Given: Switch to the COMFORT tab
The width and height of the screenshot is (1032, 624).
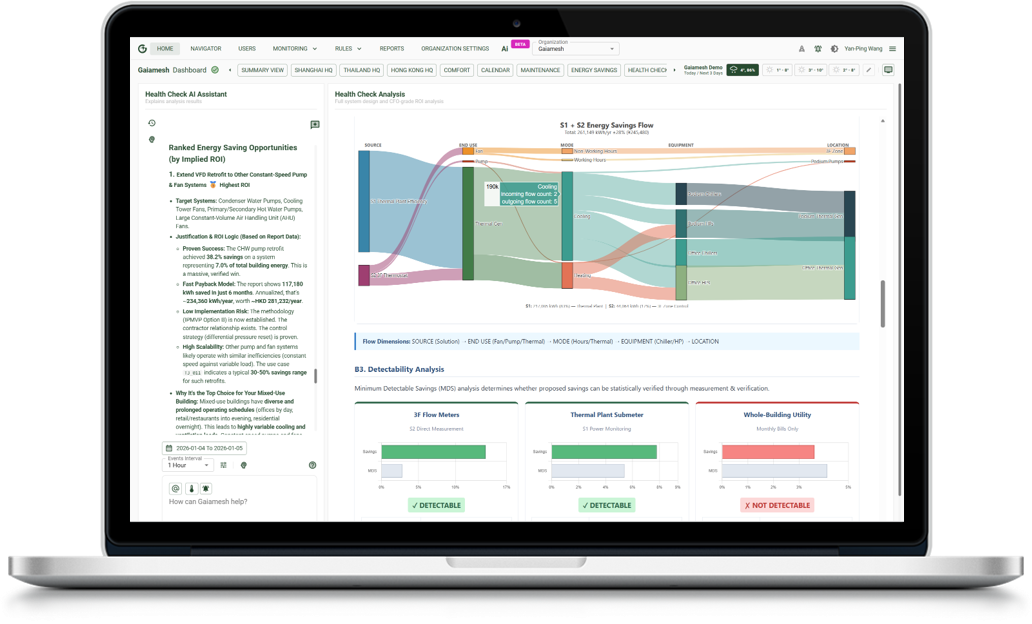Looking at the screenshot, I should click(457, 70).
